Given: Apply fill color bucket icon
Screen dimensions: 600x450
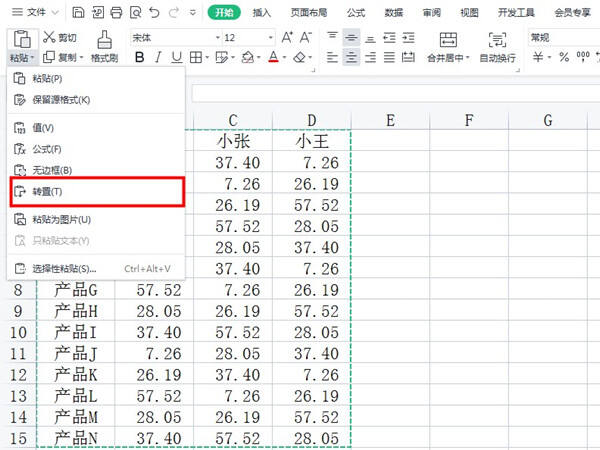Looking at the screenshot, I should (x=248, y=58).
